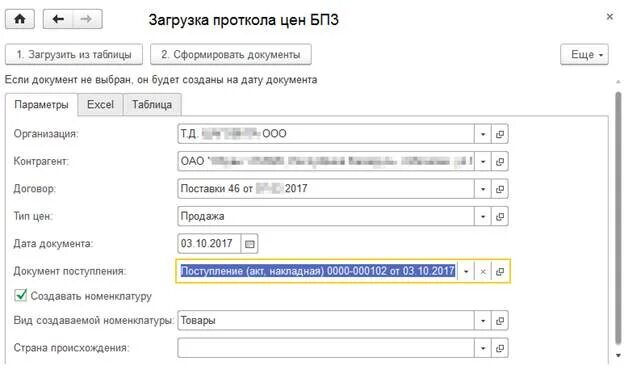624x374 pixels.
Task: Open the Тип цен item via open icon
Action: [x=500, y=216]
